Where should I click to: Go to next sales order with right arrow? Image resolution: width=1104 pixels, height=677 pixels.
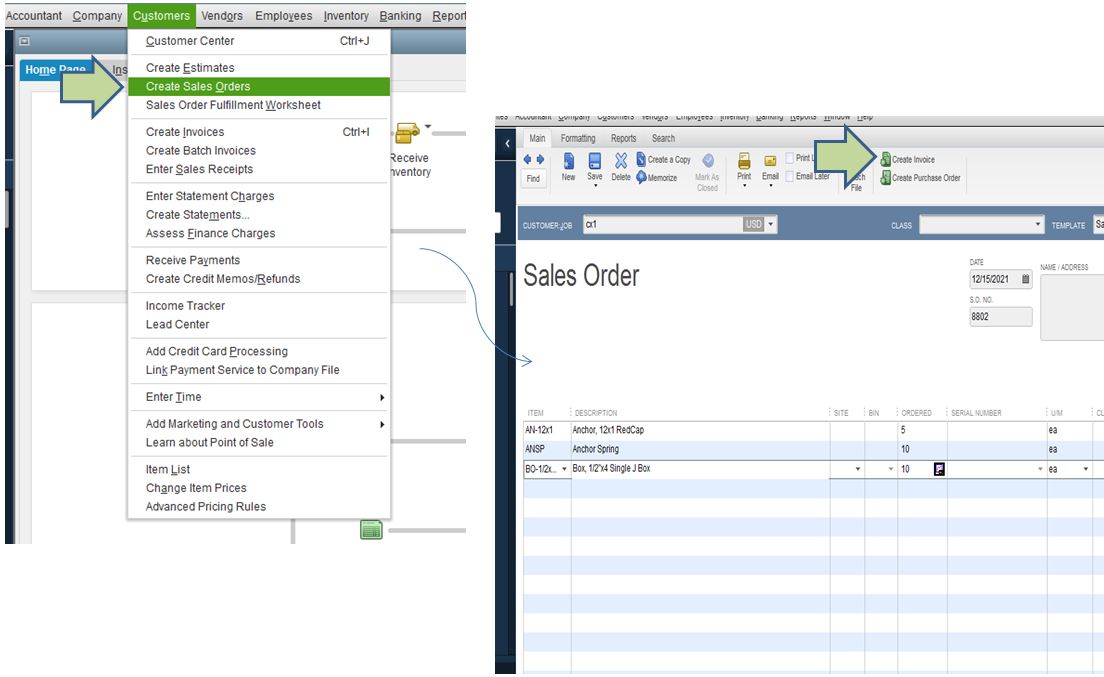540,160
